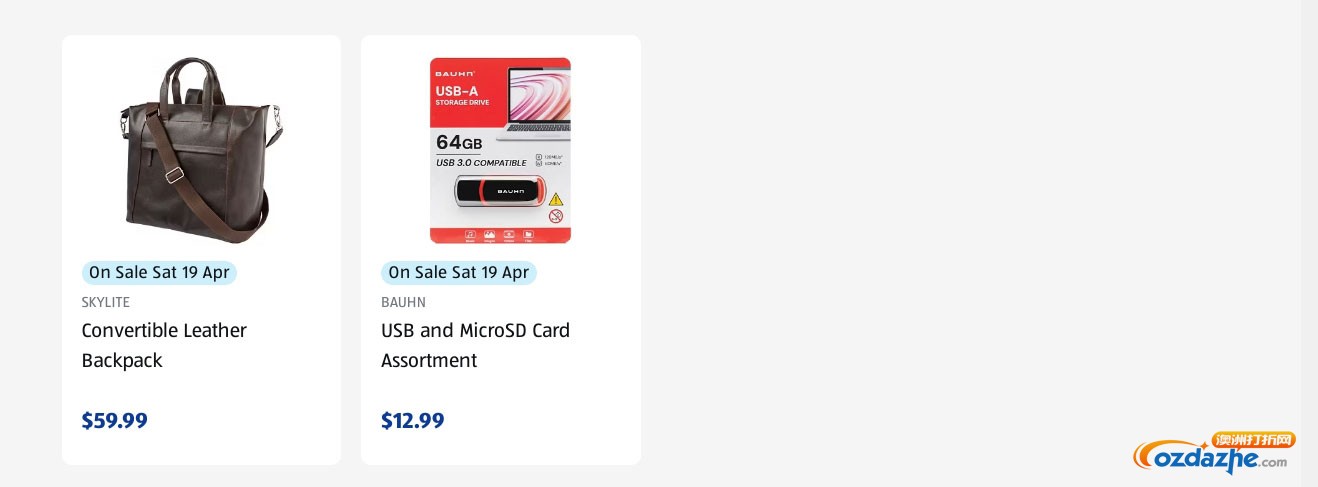Click the Convertible Leather Backpack title

(164, 345)
